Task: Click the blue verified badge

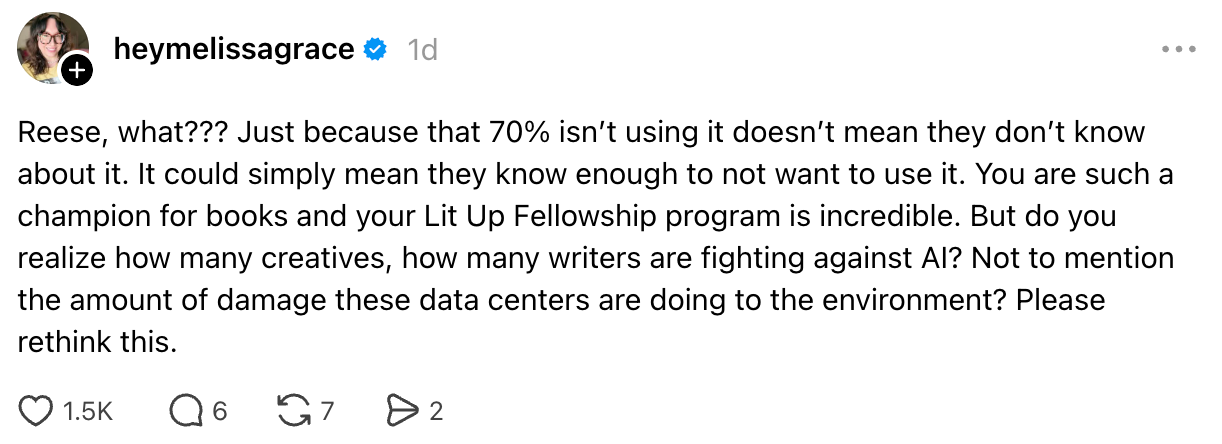Action: tap(375, 49)
